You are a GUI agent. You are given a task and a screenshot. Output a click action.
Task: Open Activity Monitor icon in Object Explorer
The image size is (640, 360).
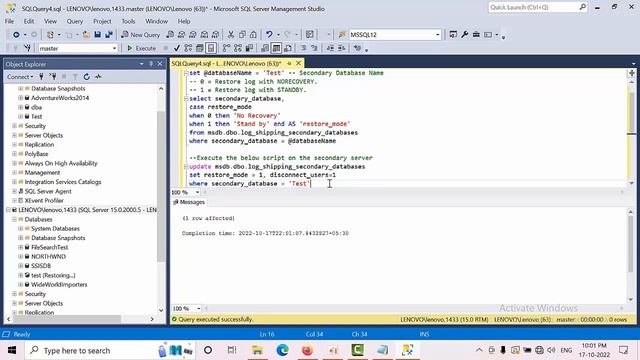point(98,76)
